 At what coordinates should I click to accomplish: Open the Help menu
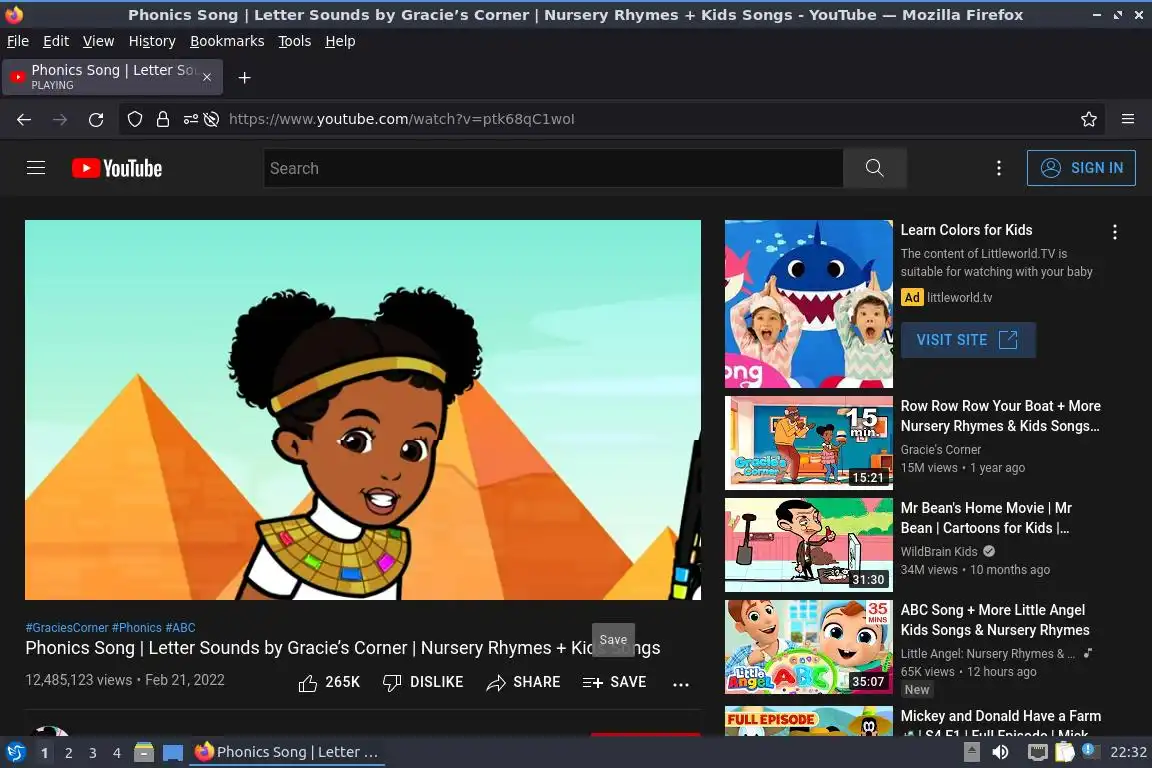pyautogui.click(x=340, y=41)
